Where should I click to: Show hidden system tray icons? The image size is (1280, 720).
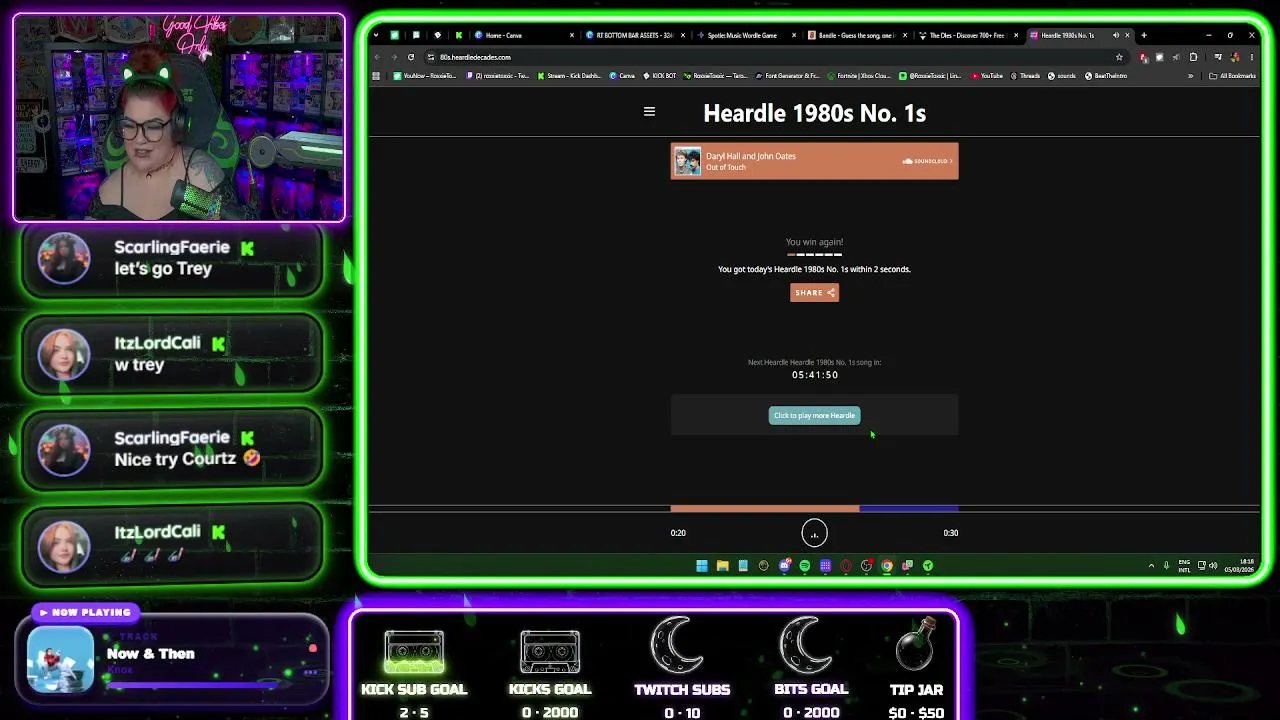click(x=1151, y=566)
